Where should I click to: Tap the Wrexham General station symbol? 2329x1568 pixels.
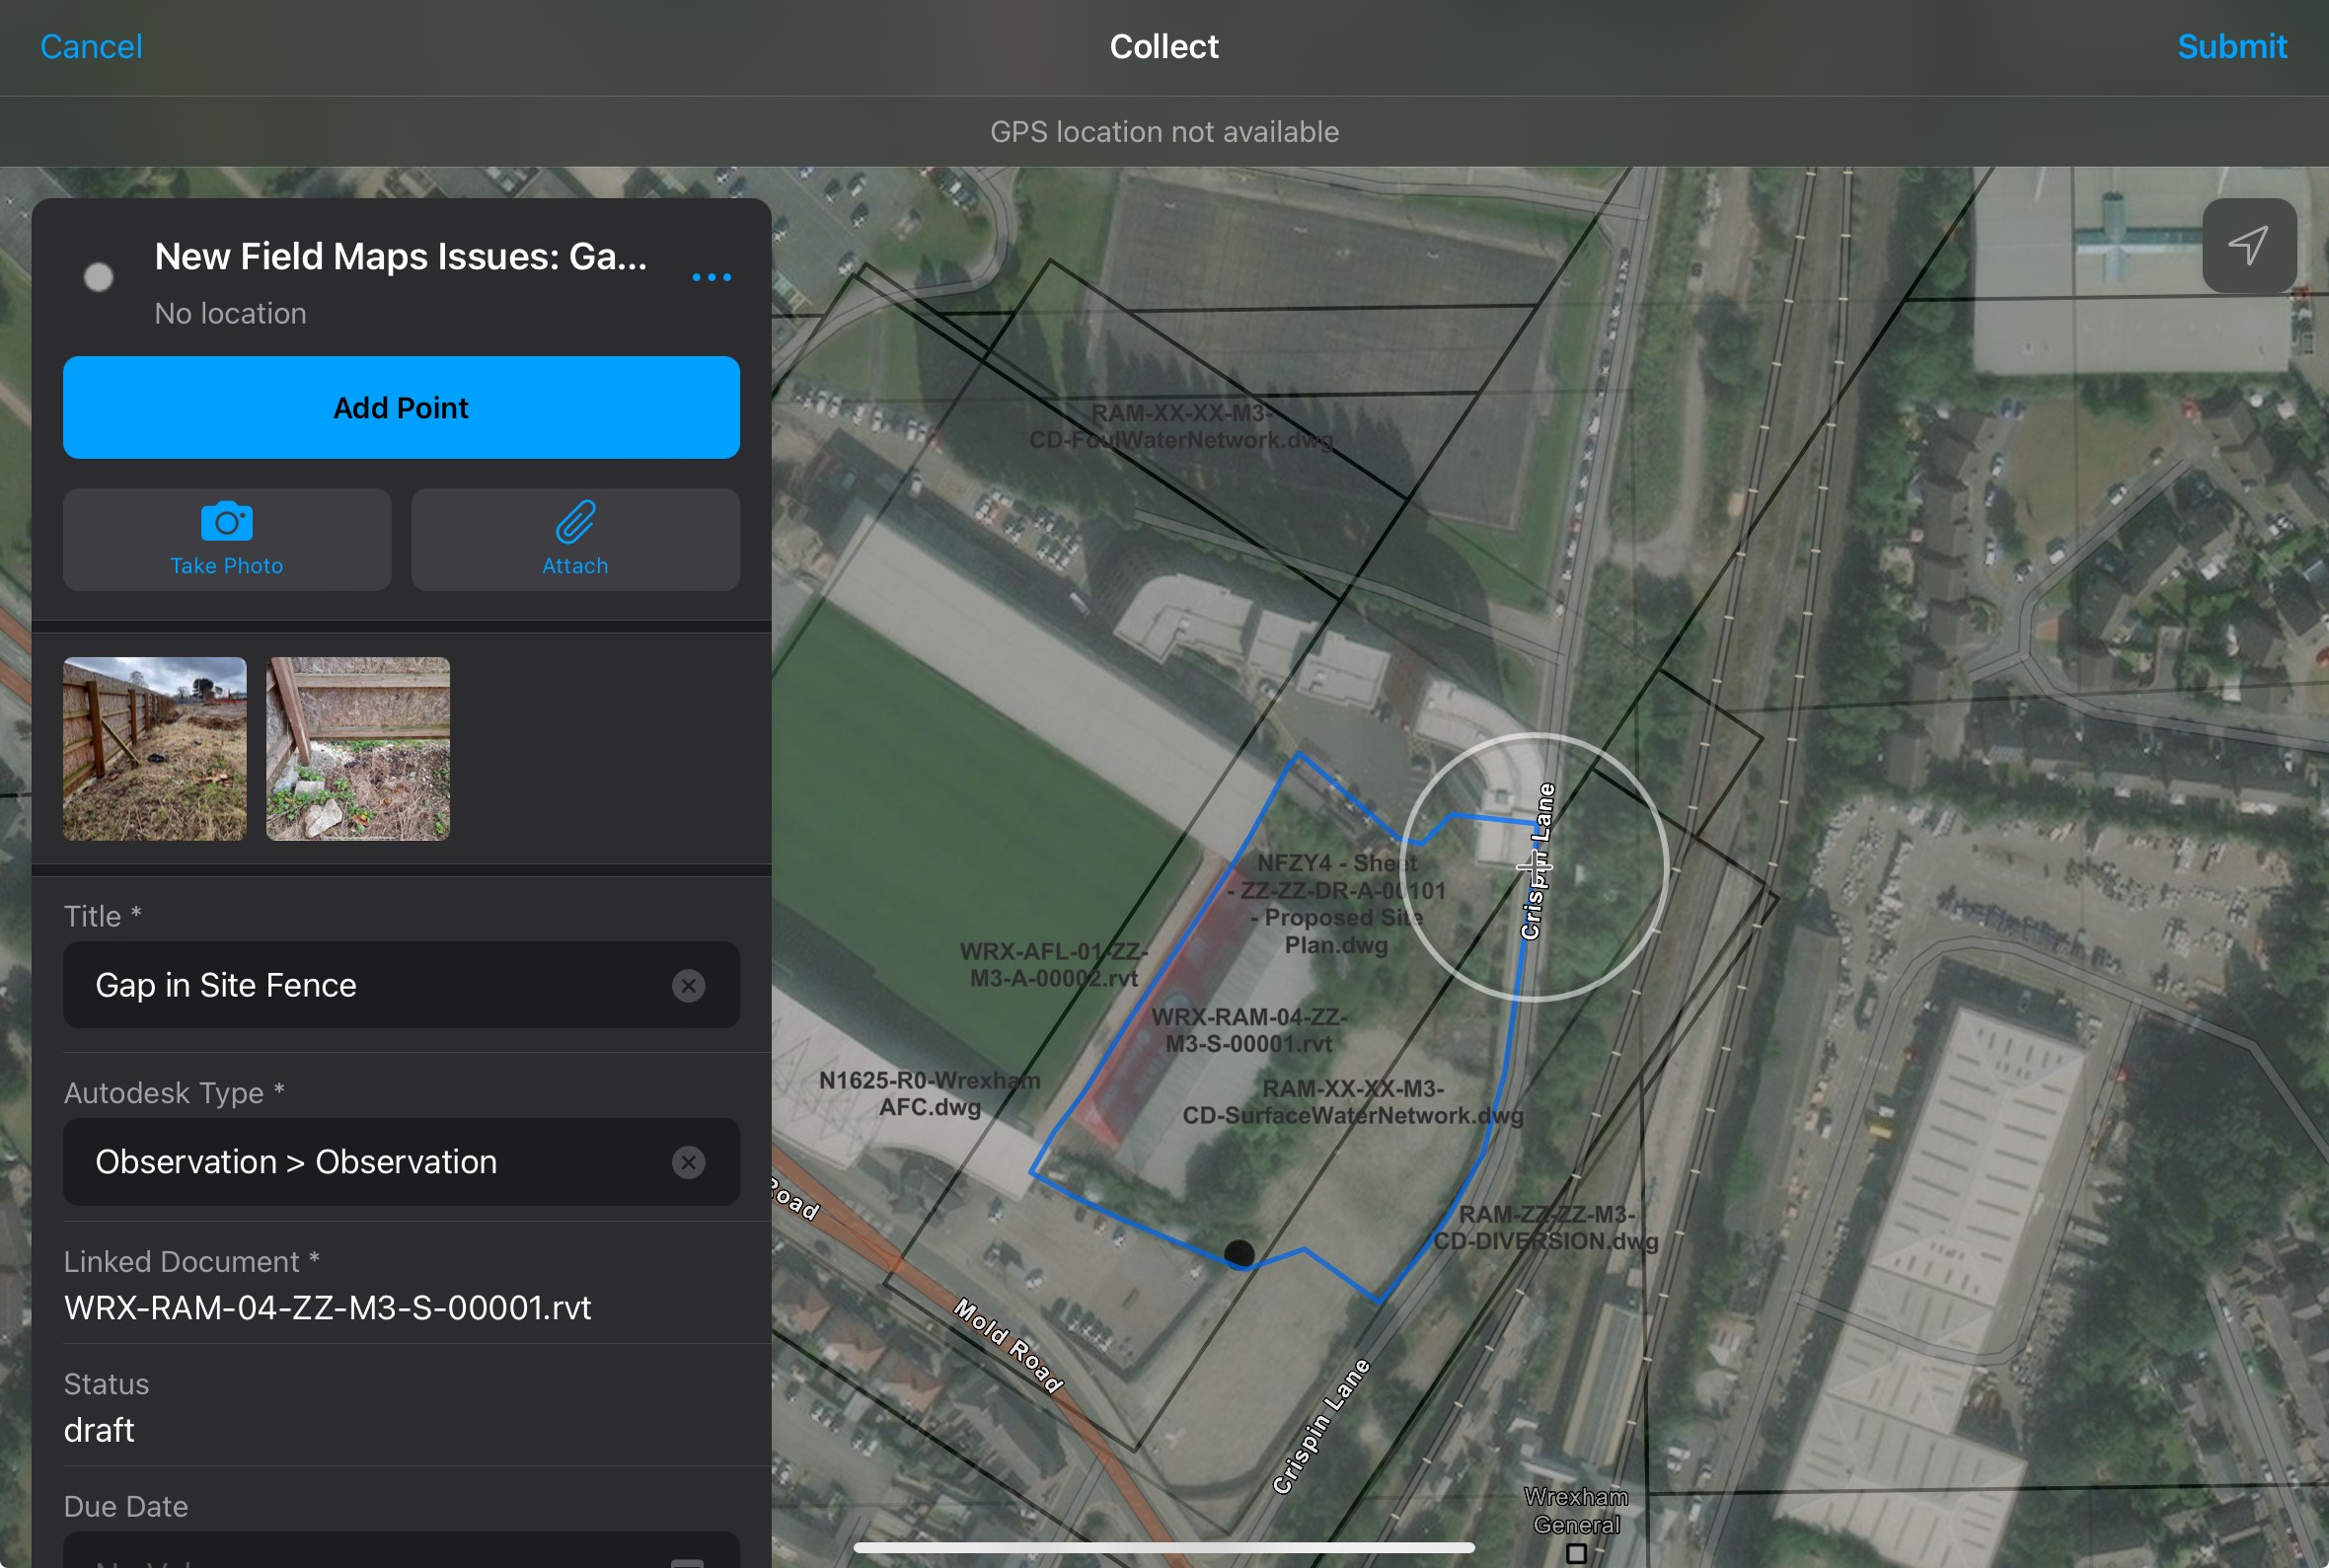tap(1576, 1553)
